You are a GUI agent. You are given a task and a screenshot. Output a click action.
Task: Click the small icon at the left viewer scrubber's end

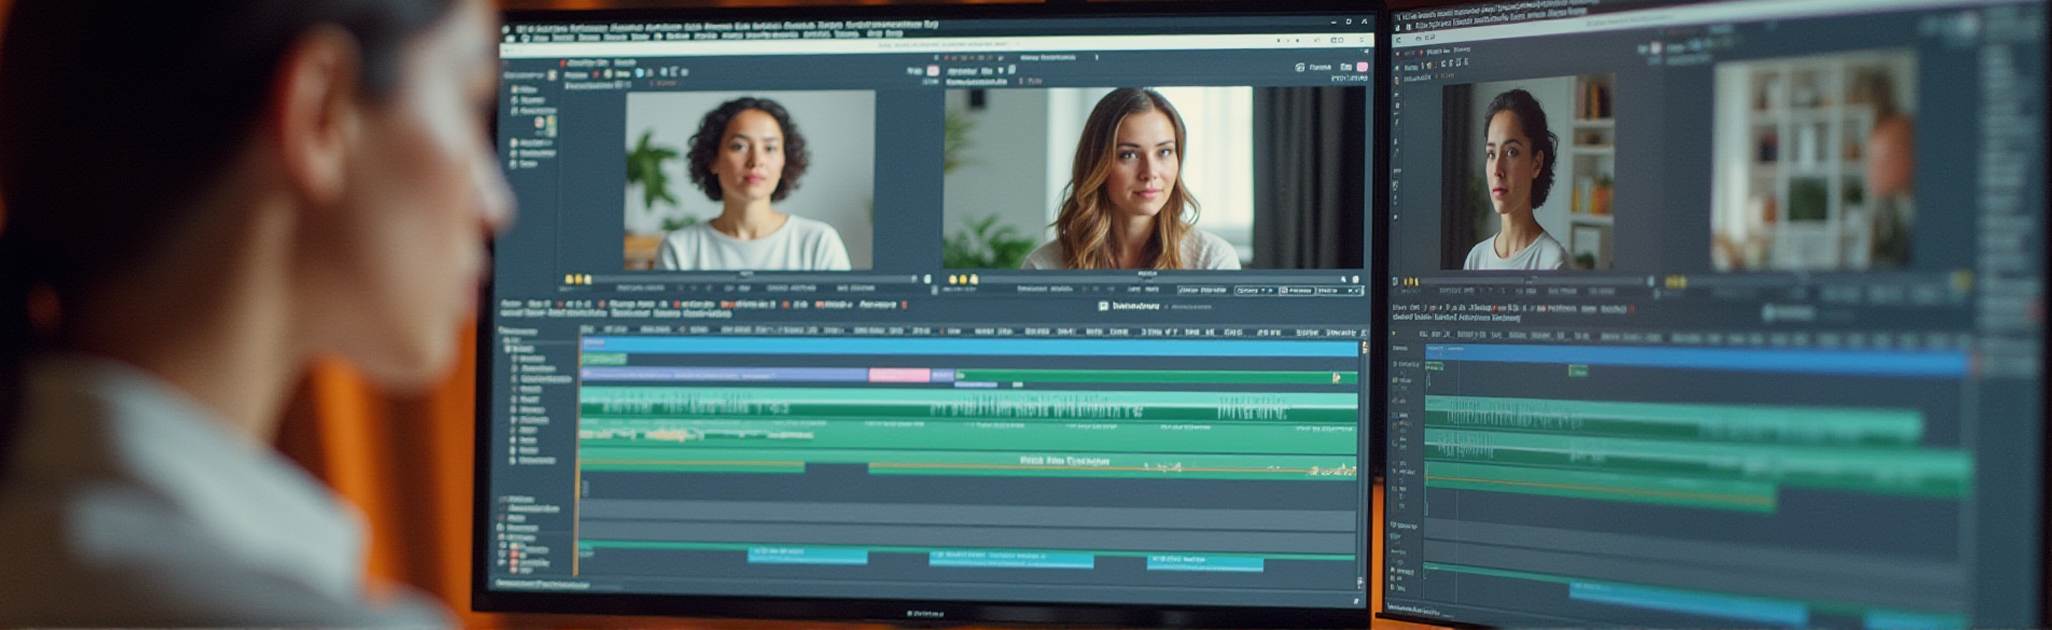pos(927,279)
